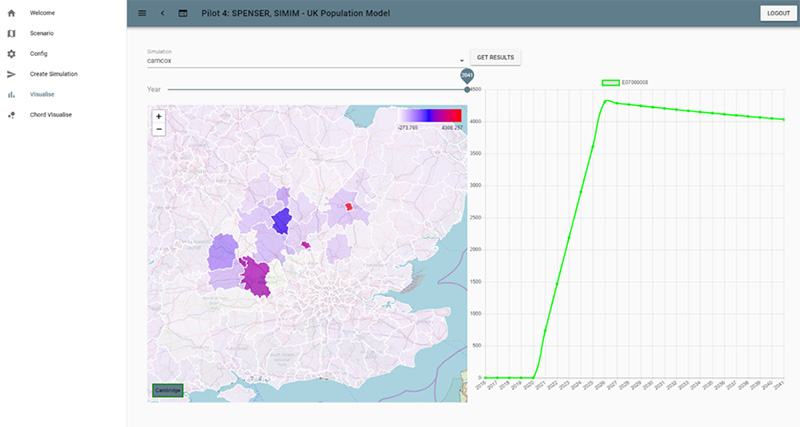Click the back chevron arrow in header
This screenshot has width=800, height=427.
pos(162,13)
